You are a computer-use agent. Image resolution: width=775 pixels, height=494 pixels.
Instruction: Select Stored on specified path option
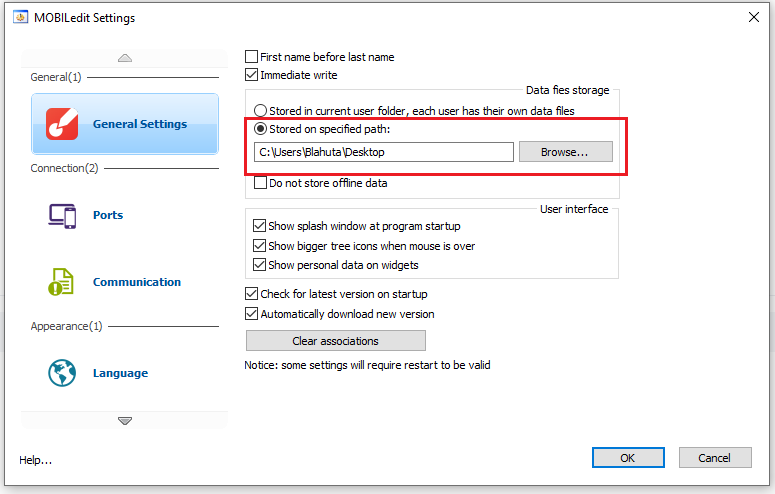[x=261, y=129]
